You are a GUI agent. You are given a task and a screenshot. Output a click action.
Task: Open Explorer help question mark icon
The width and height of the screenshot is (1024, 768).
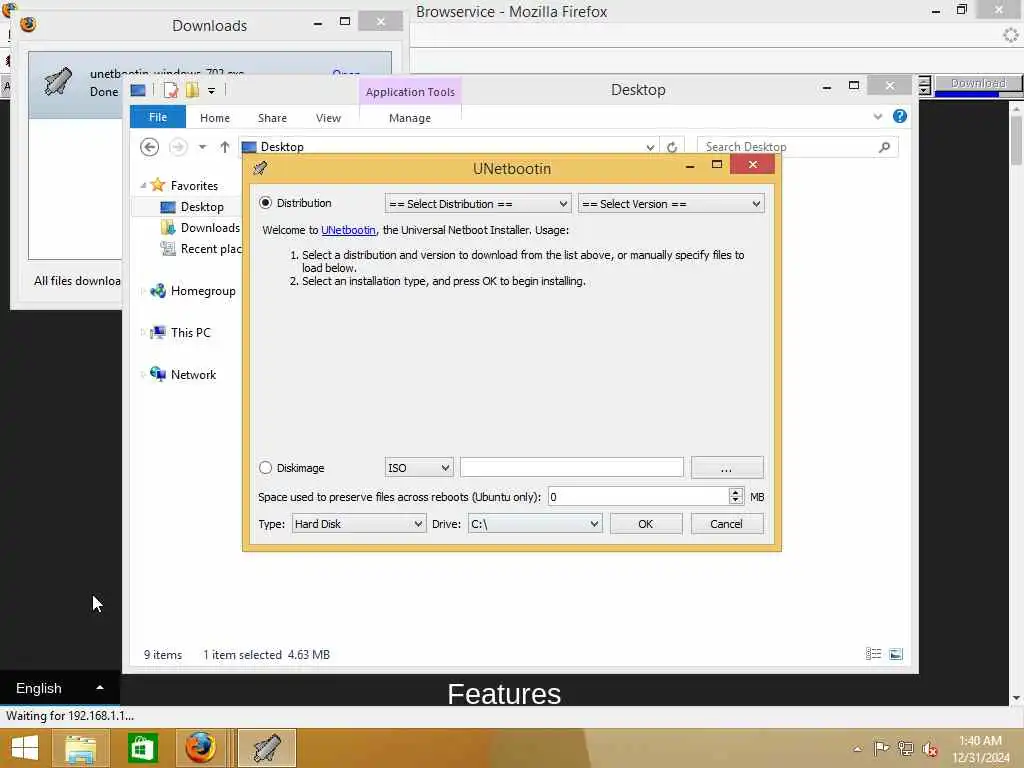900,116
